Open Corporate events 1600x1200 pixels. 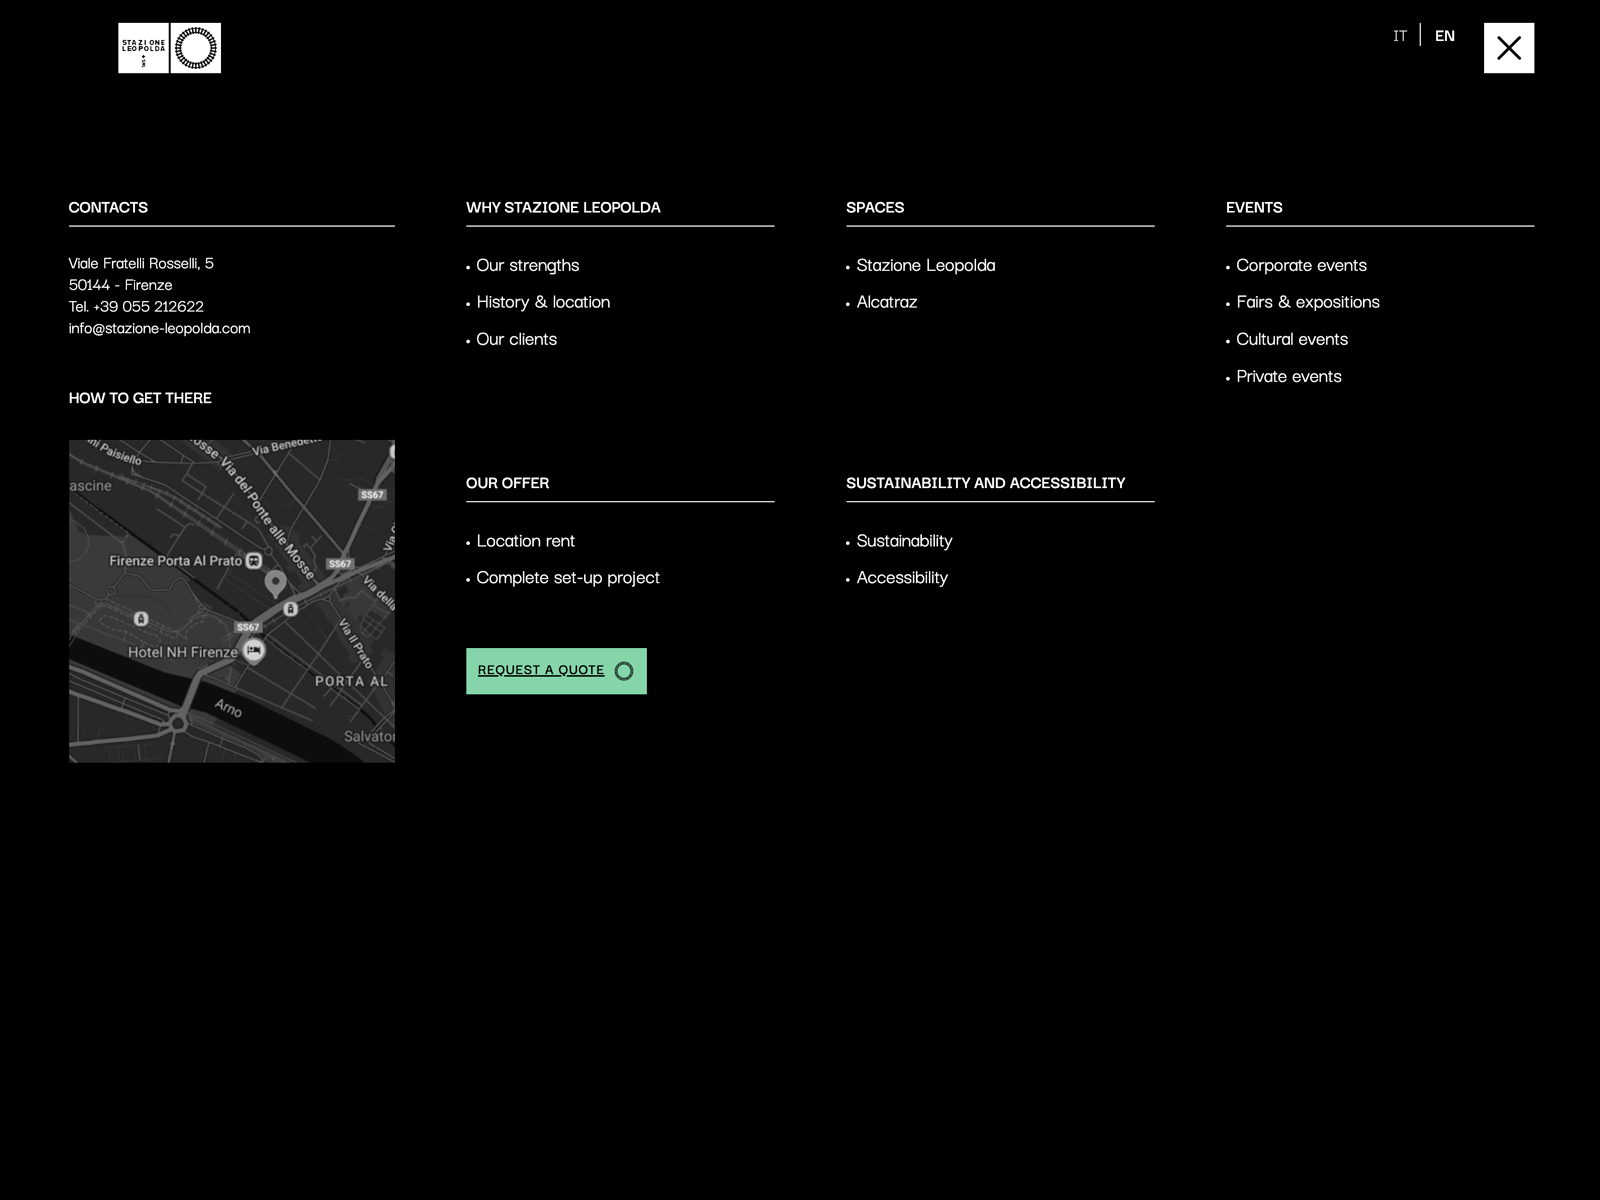coord(1301,265)
